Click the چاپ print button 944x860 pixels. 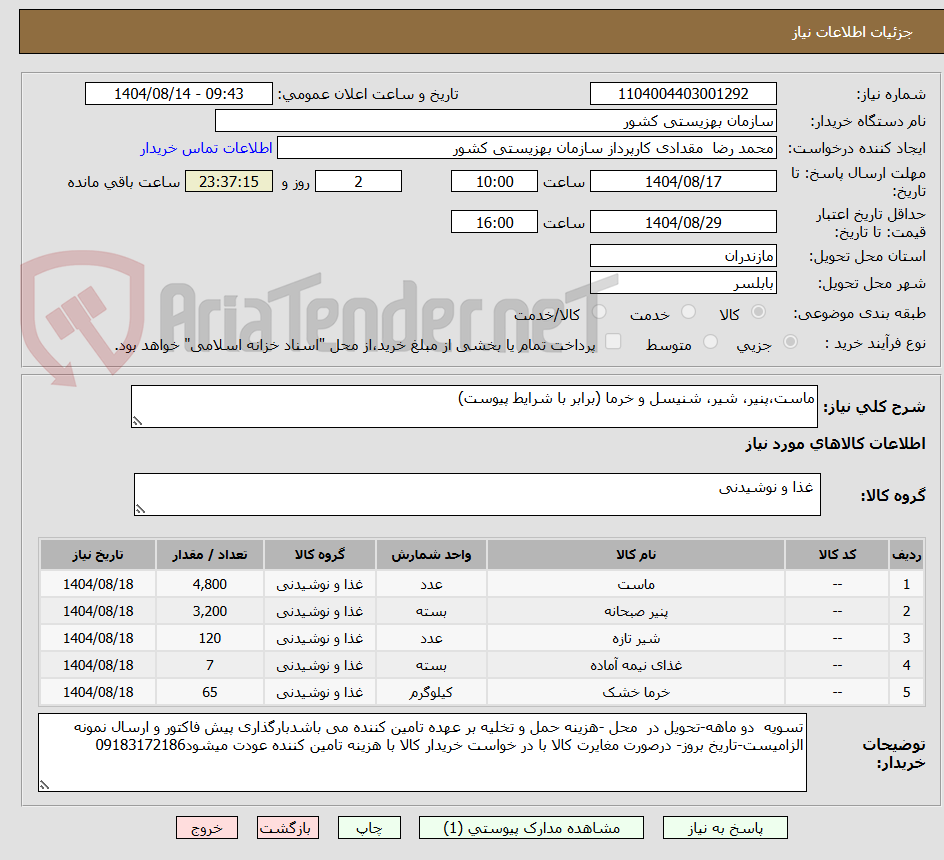[369, 827]
